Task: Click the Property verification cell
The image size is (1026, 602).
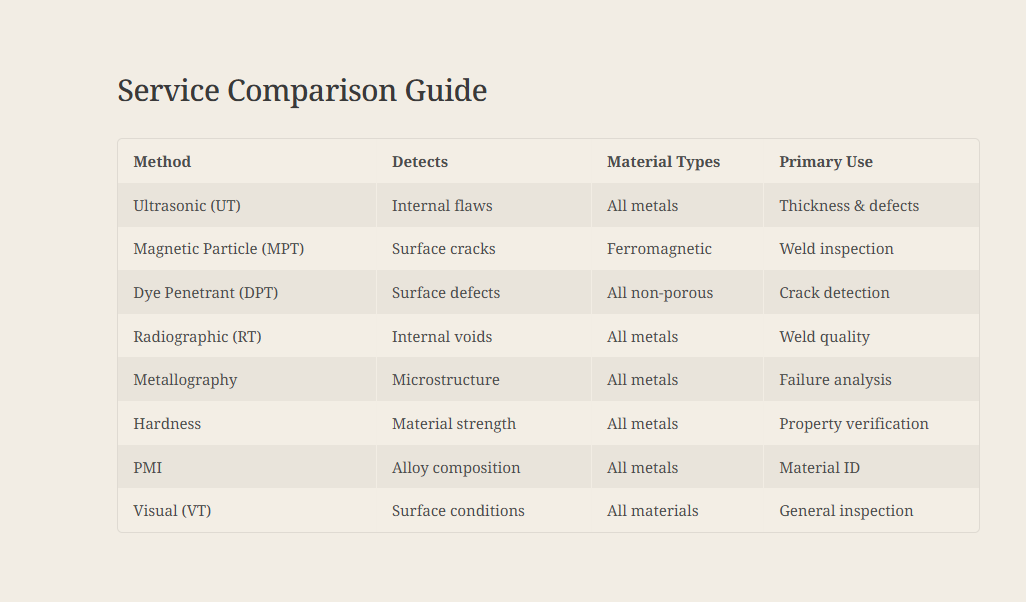Action: click(854, 424)
